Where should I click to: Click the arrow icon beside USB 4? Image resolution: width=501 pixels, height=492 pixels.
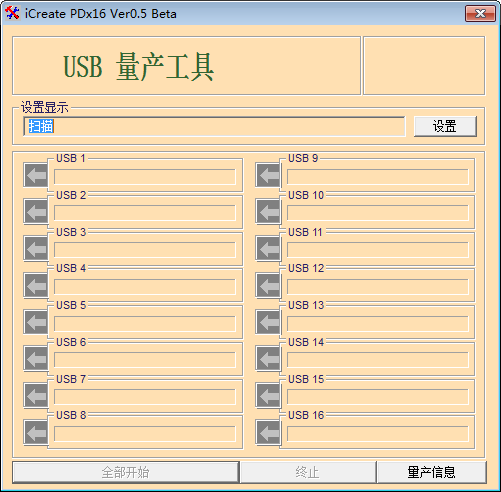(x=36, y=285)
